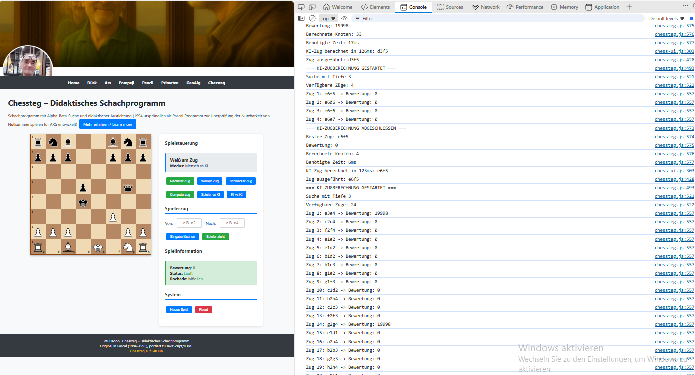Click the Von move input field

point(189,223)
